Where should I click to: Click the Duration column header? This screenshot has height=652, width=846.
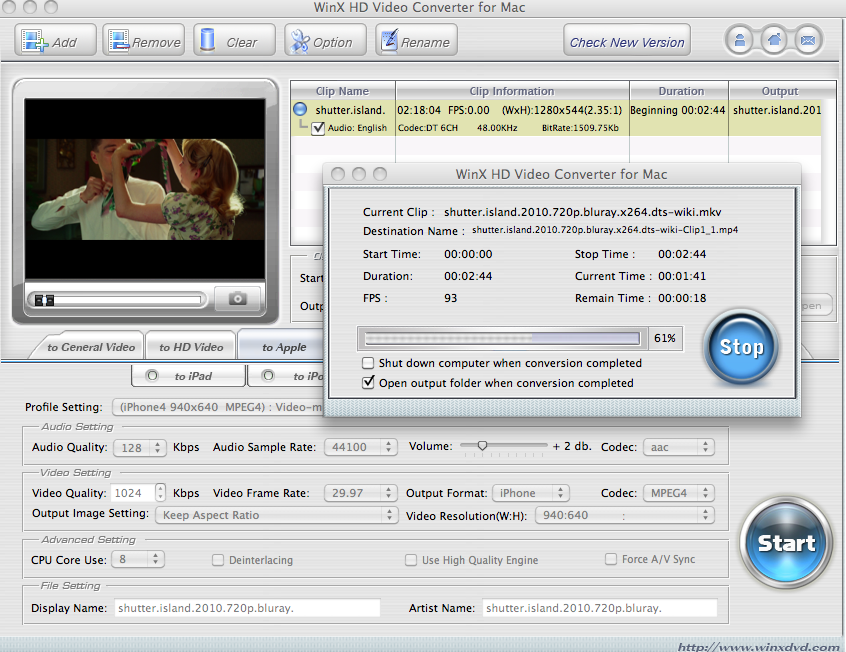click(x=679, y=91)
